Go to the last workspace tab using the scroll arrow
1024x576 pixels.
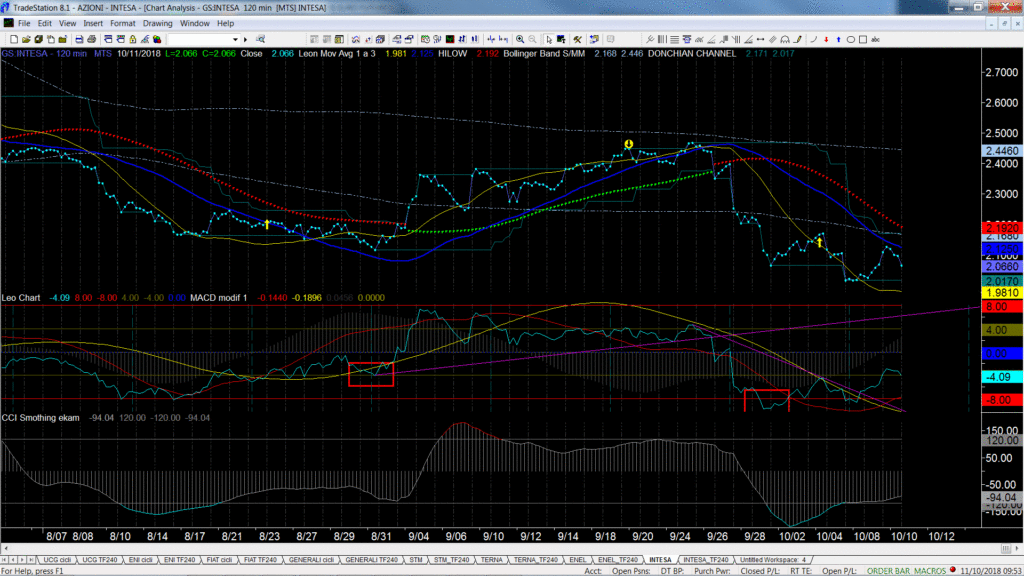(31, 560)
